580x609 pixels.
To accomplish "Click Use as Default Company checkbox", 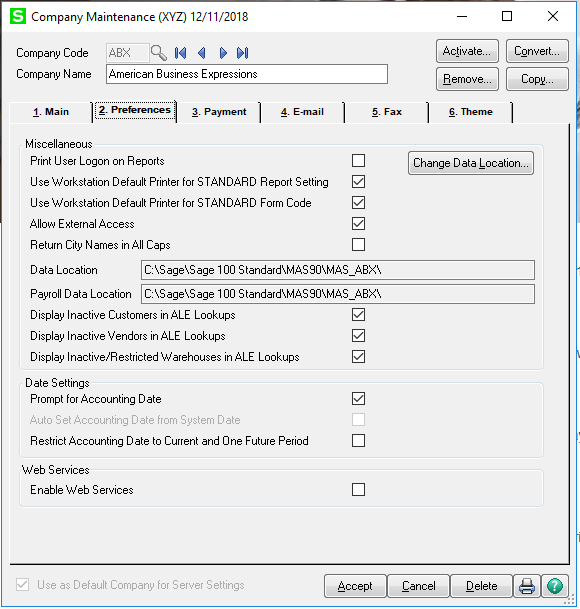I will pyautogui.click(x=23, y=585).
